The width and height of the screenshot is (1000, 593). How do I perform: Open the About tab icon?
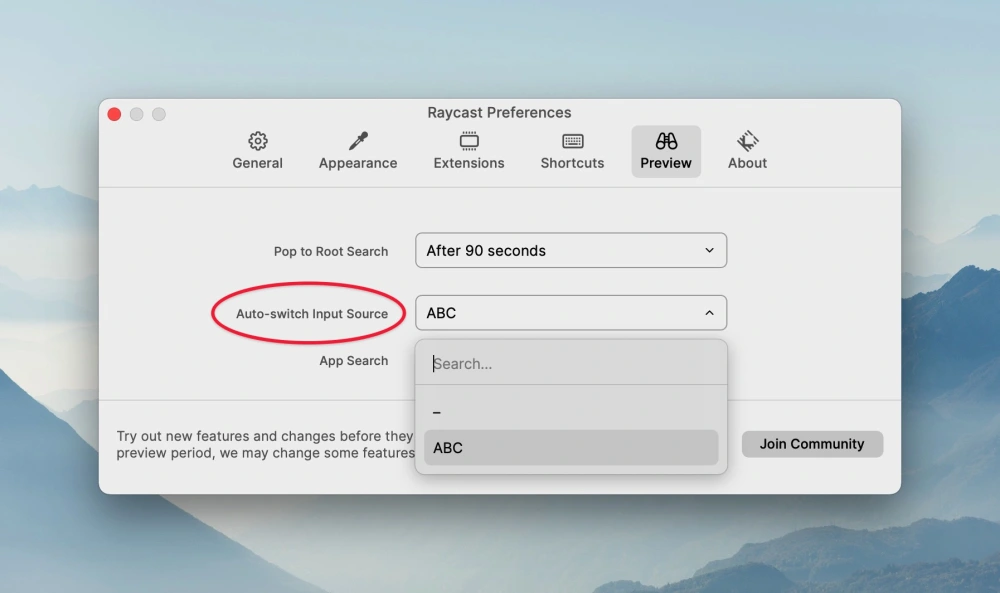(x=747, y=140)
